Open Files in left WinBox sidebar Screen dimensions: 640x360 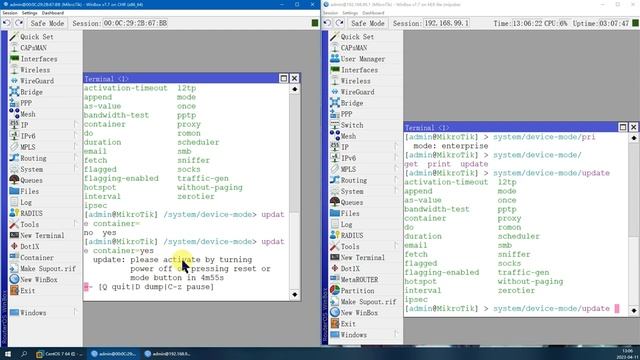(29, 191)
